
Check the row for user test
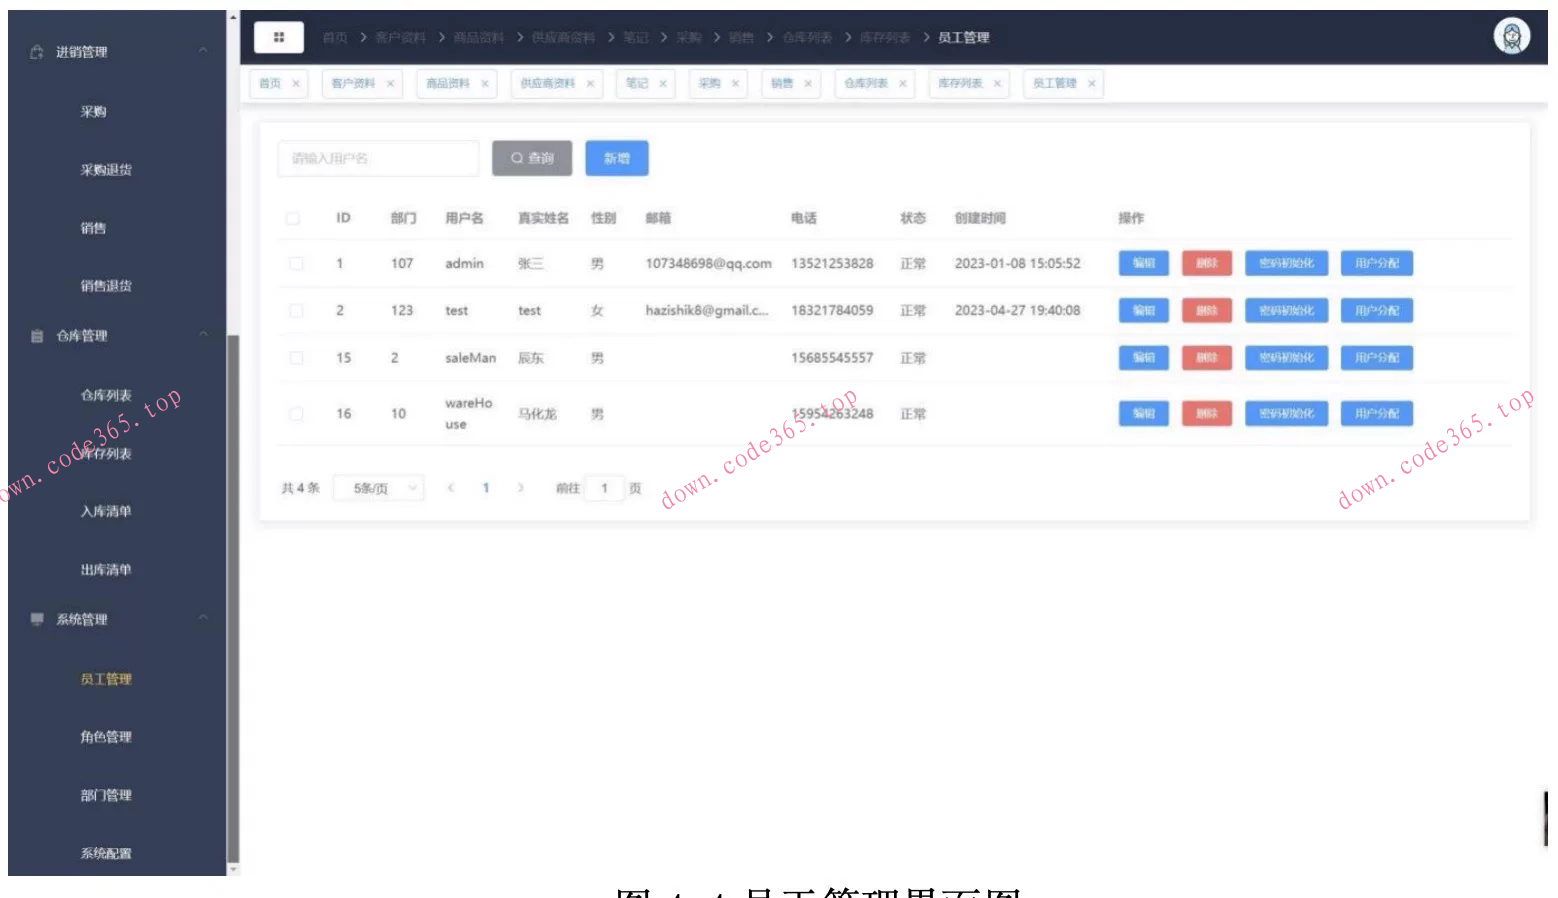point(296,311)
